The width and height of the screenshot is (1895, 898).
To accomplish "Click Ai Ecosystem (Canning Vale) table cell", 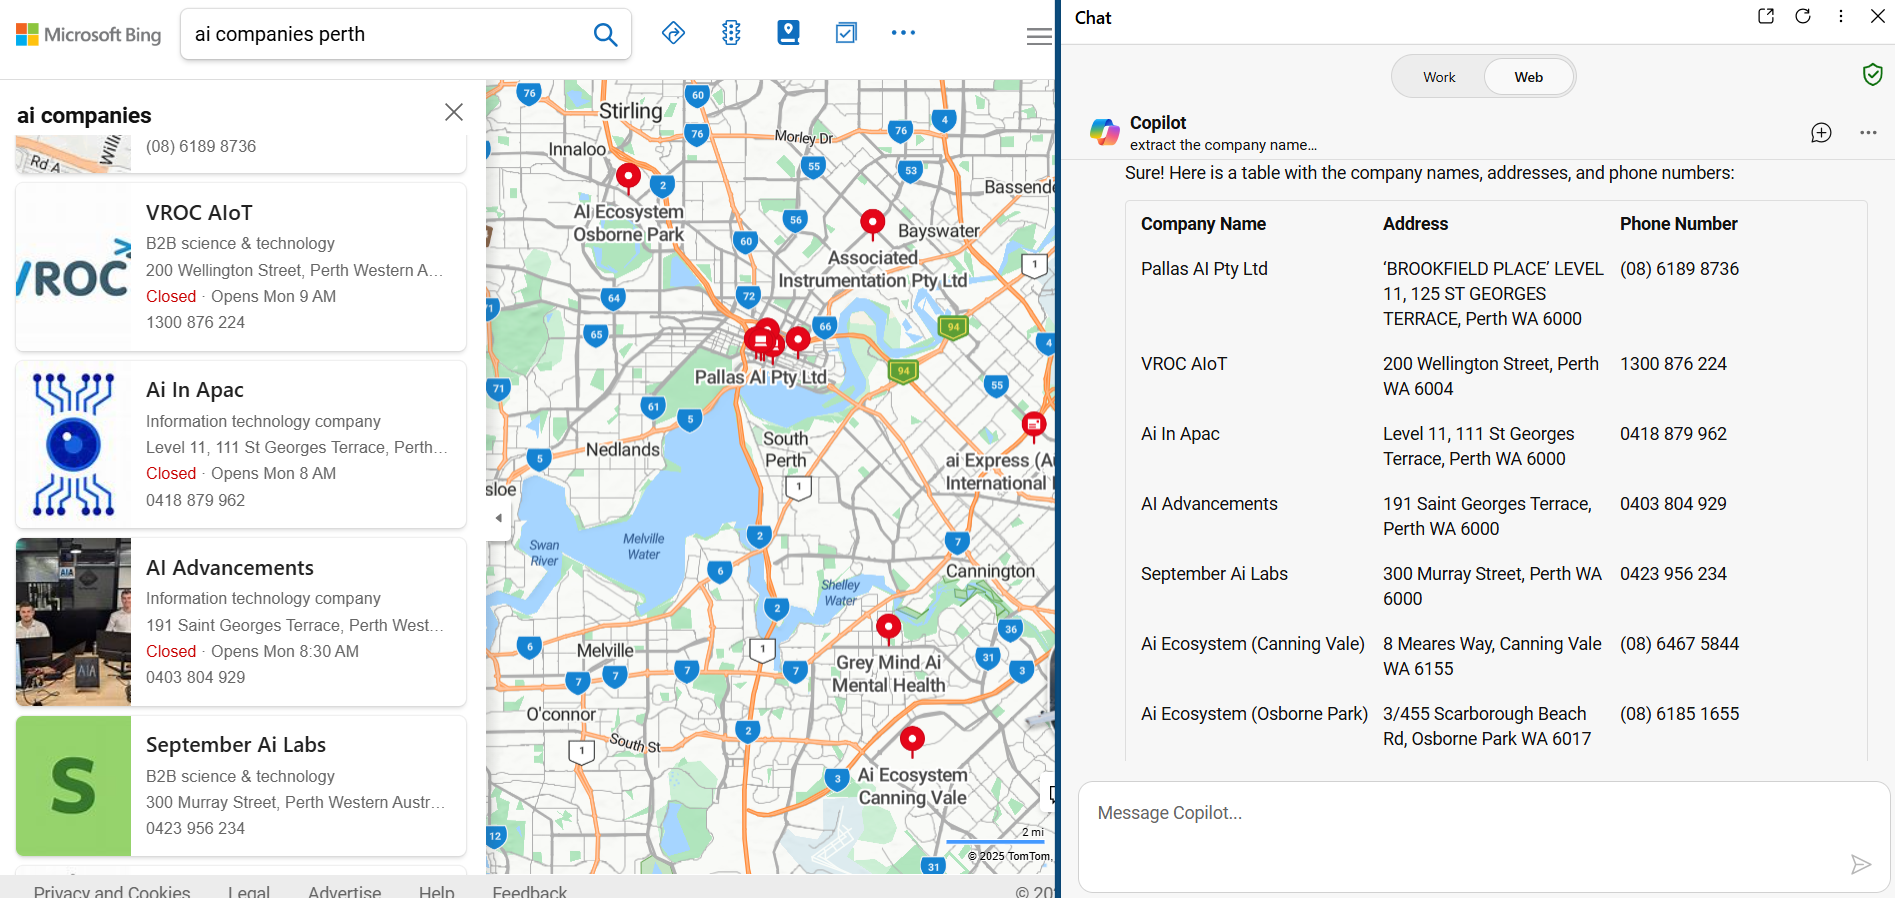I will pos(1253,644).
